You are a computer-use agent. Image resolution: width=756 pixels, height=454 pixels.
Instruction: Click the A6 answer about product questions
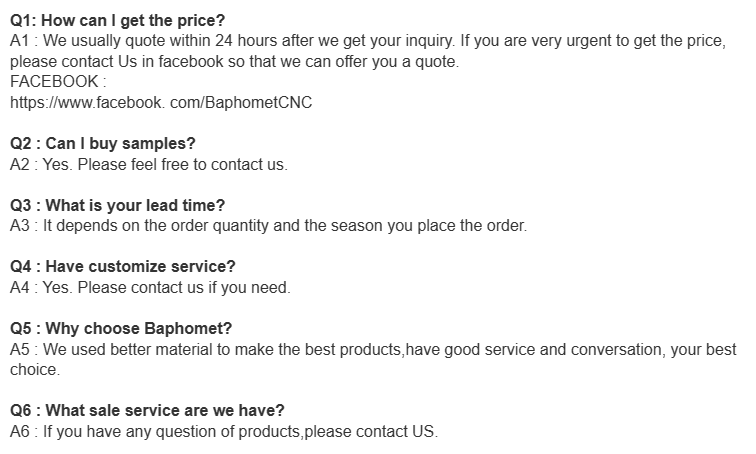click(x=224, y=432)
